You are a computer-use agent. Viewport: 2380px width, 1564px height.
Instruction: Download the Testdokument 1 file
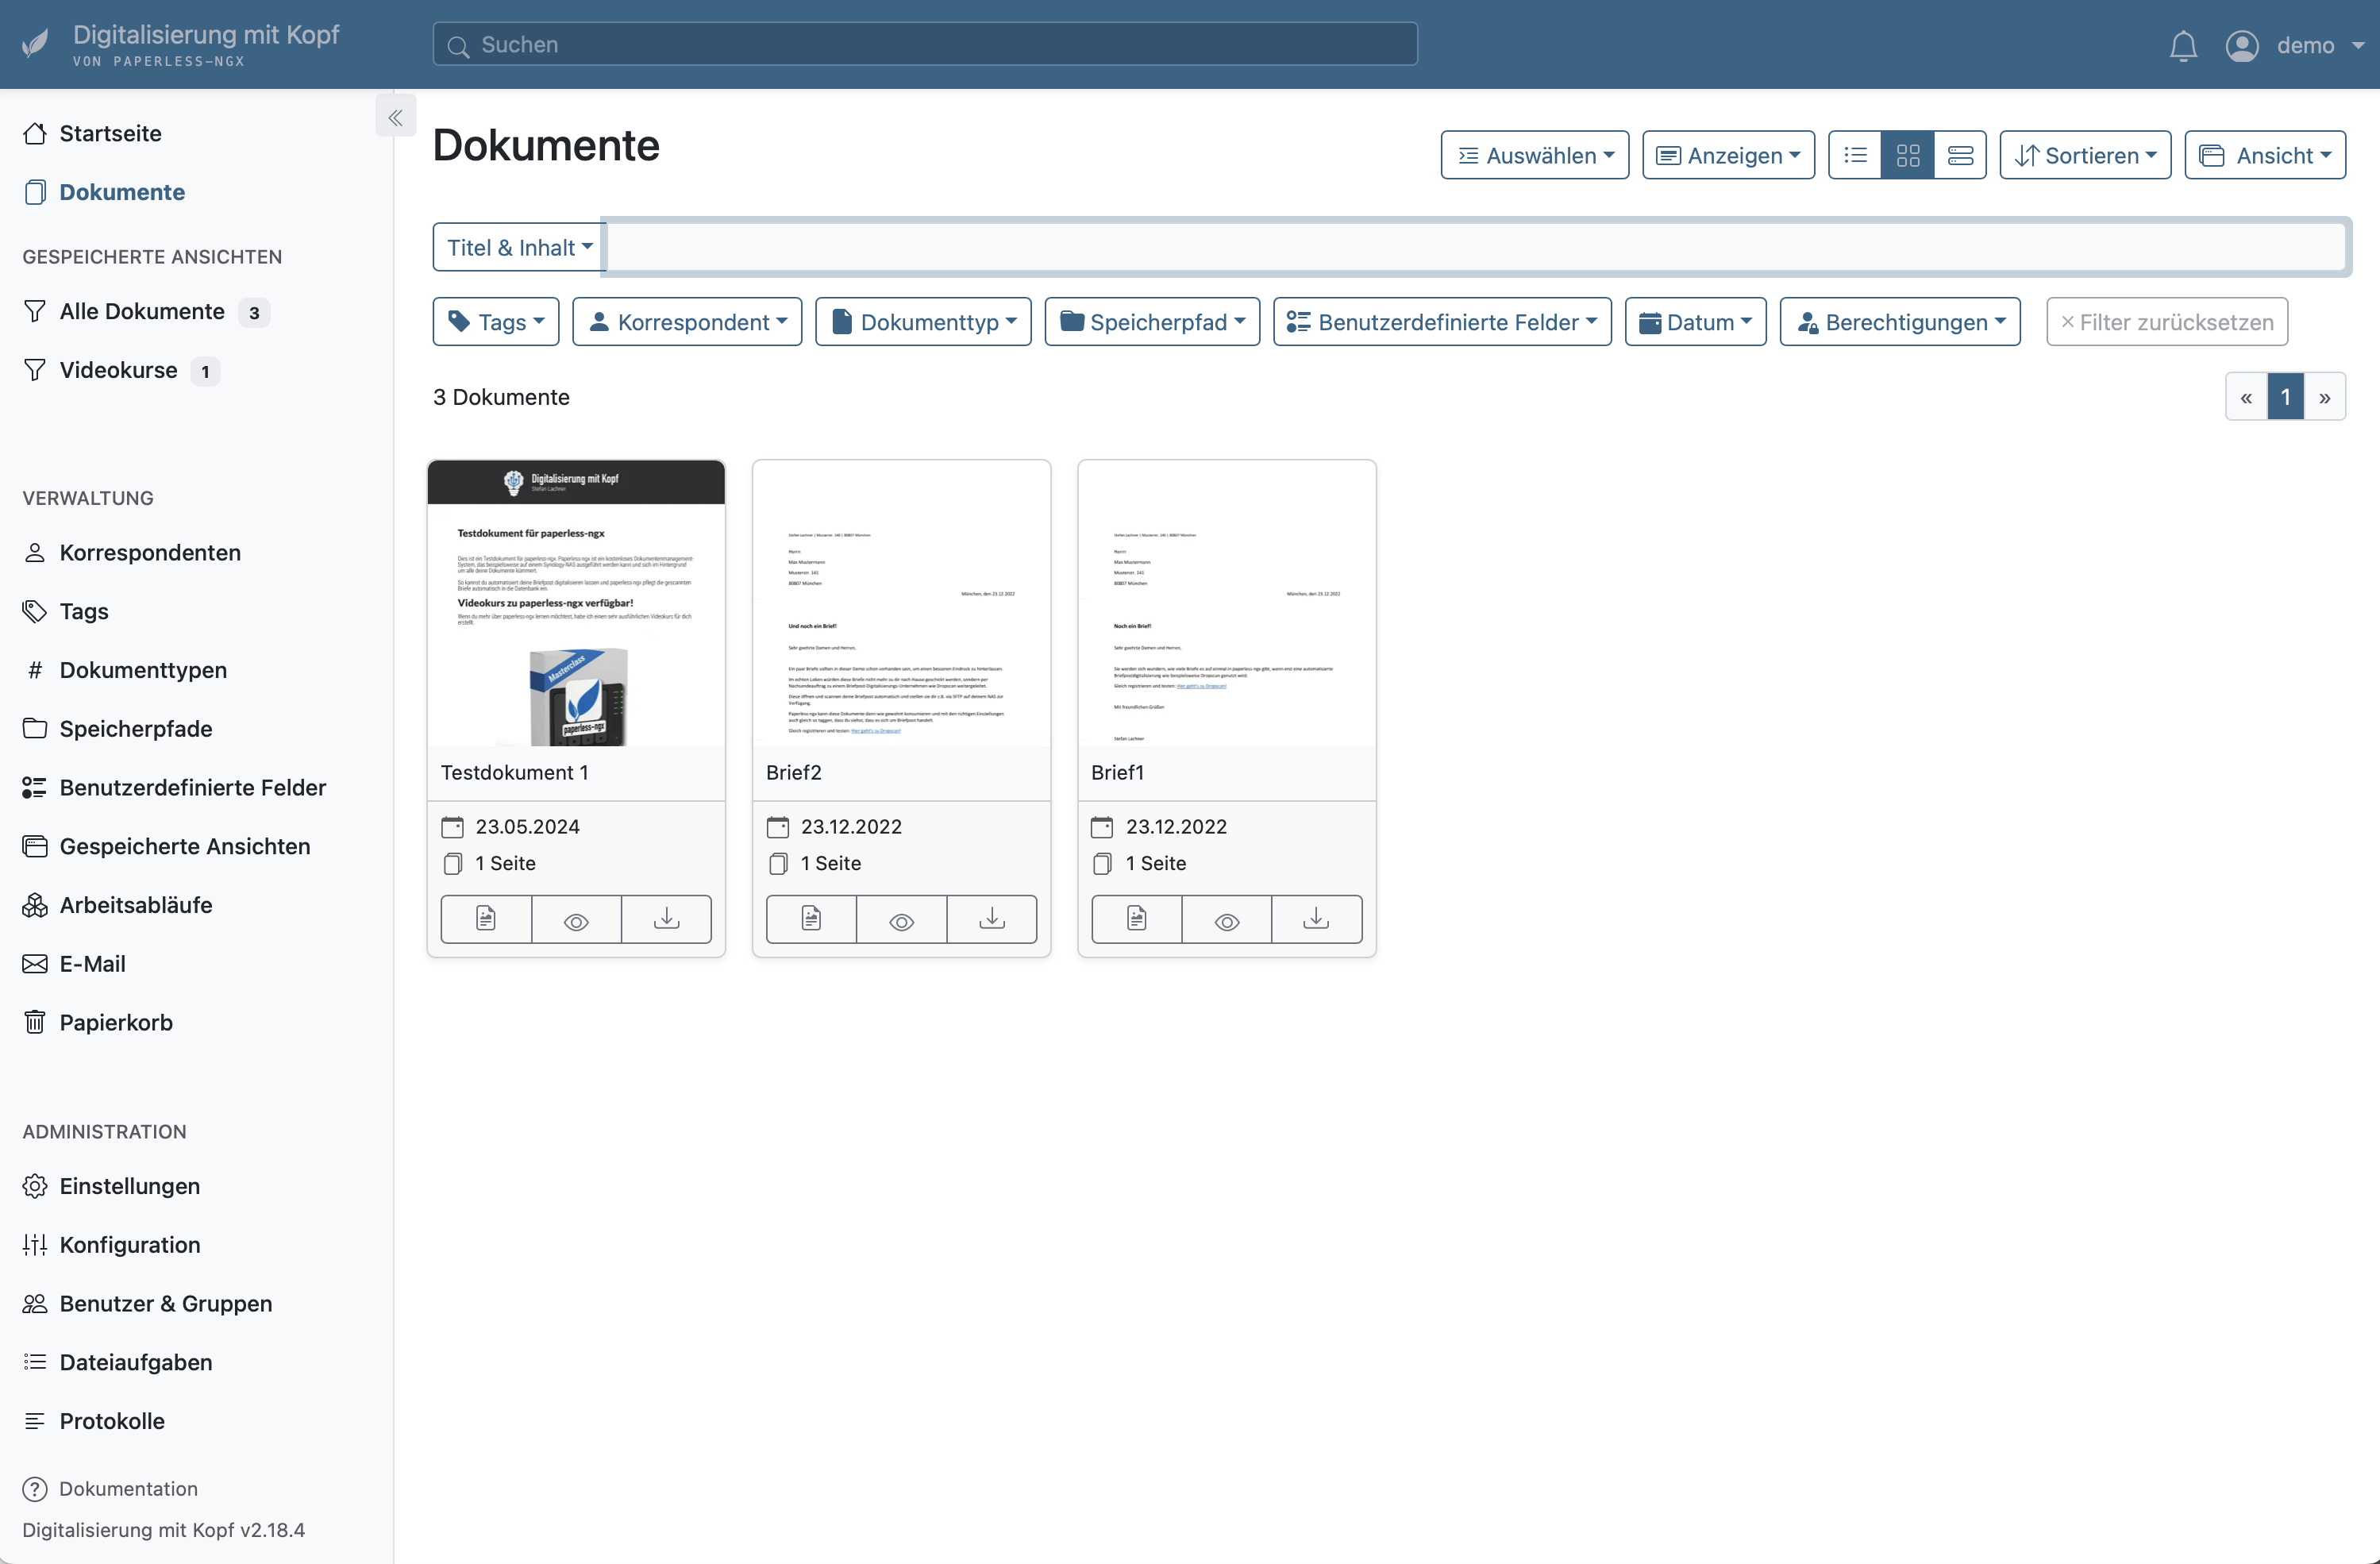(x=666, y=919)
